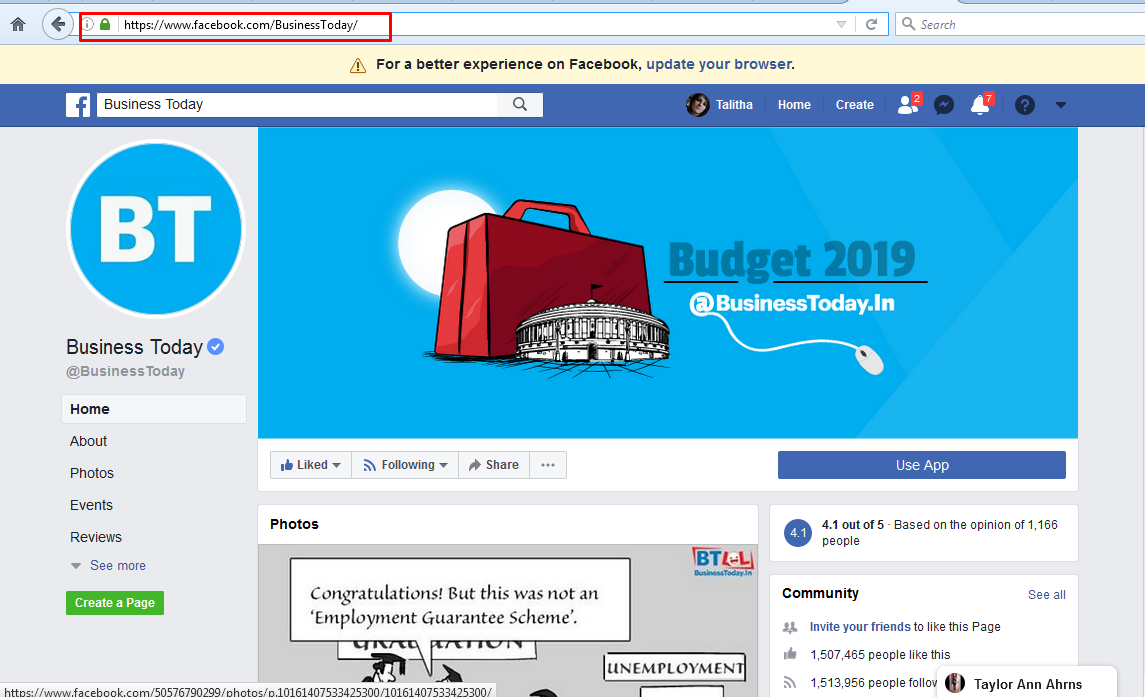1145x697 pixels.
Task: Click the green padlock security icon
Action: [105, 24]
